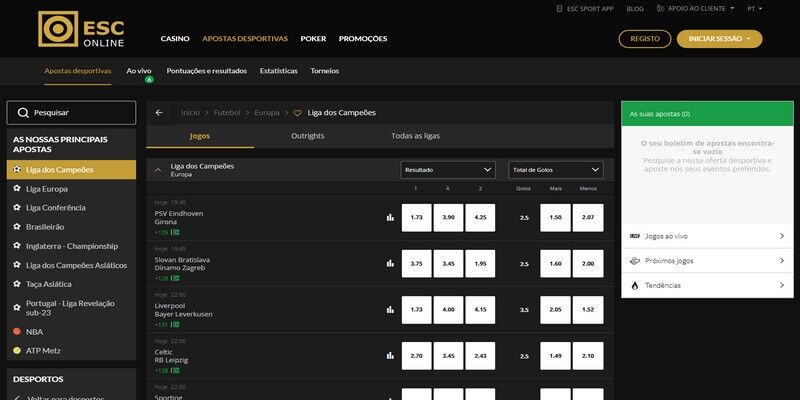Open the Ao vivo sub-navigation item
800x400 pixels.
(x=139, y=71)
